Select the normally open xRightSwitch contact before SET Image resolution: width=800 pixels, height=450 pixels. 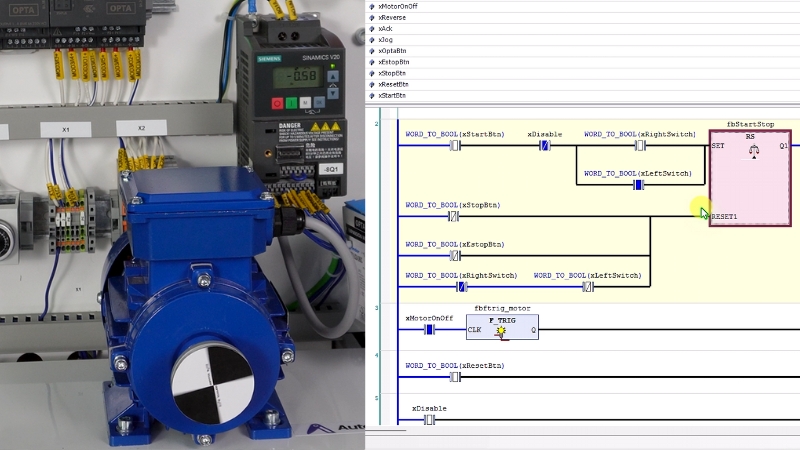coord(640,146)
